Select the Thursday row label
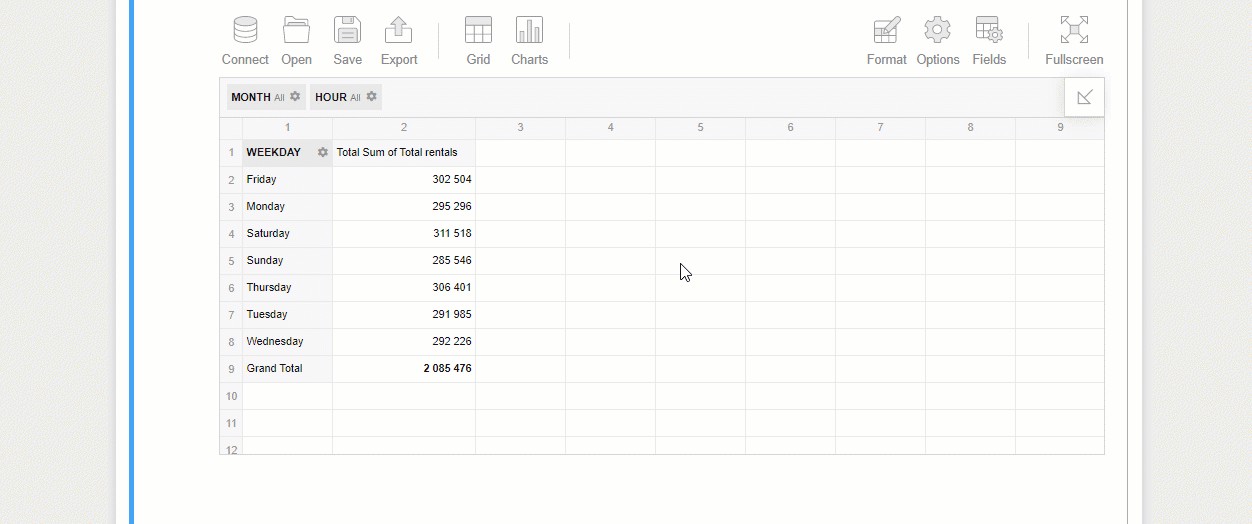Image resolution: width=1252 pixels, height=524 pixels. [x=288, y=288]
